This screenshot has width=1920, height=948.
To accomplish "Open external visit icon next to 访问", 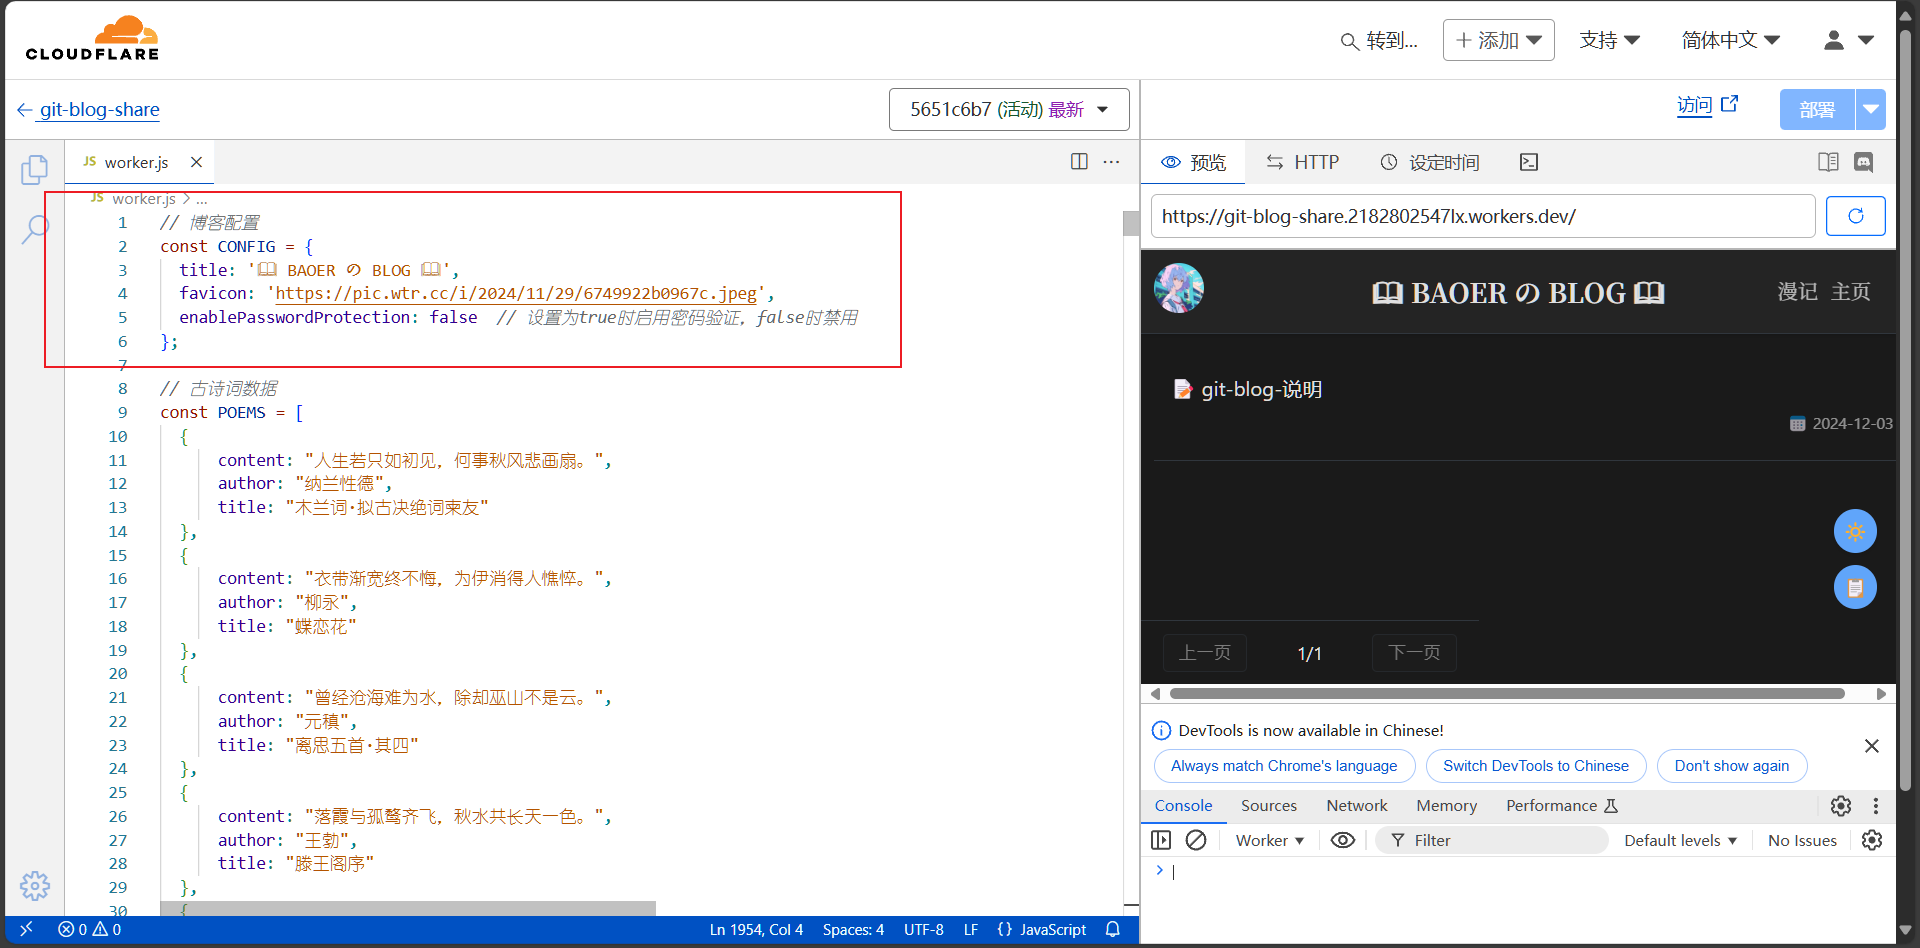I will click(1730, 104).
